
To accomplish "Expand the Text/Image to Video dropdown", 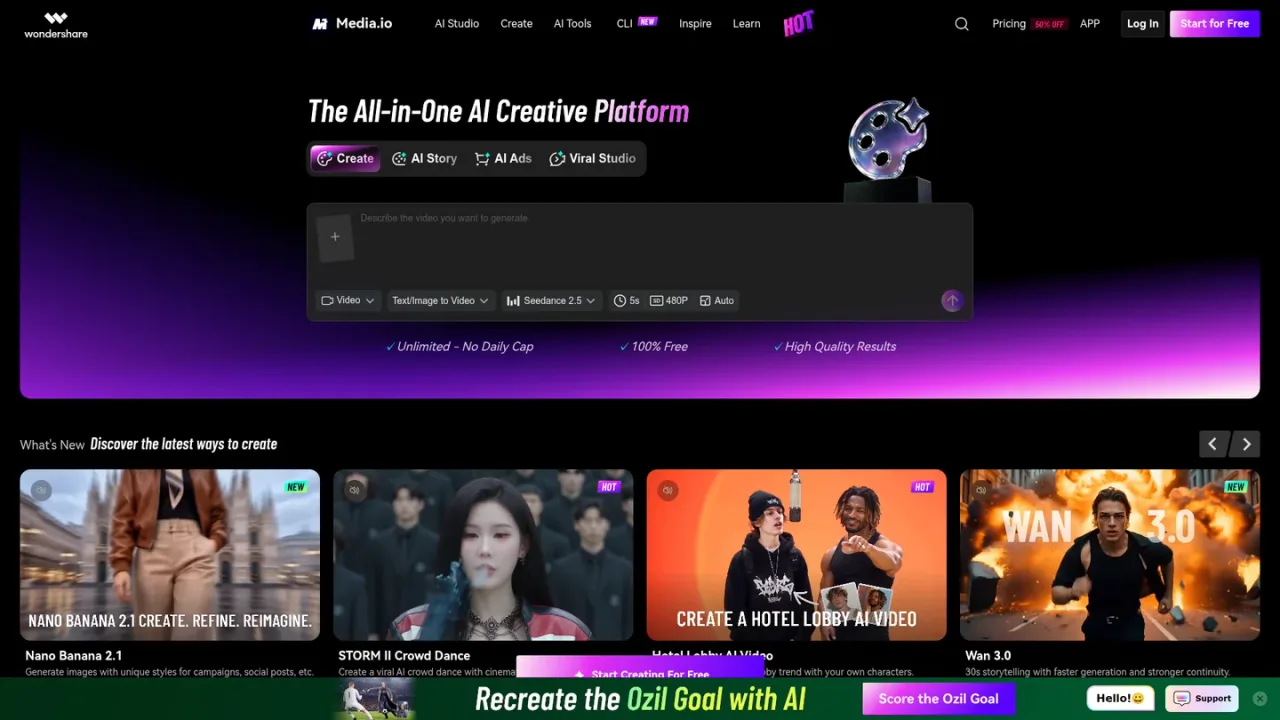I will tap(440, 300).
